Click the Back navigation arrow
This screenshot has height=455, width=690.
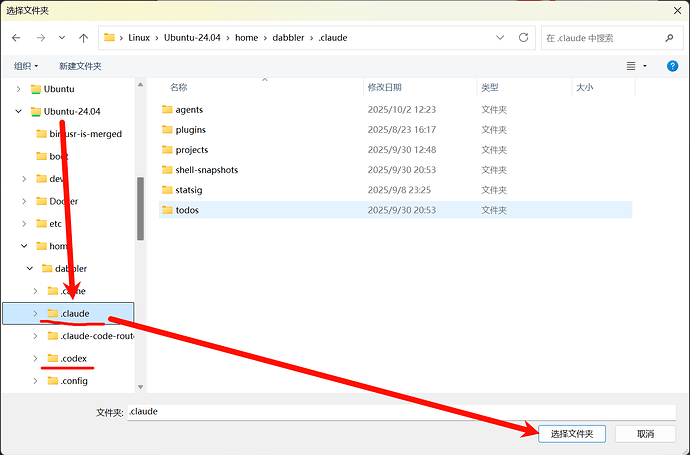point(16,38)
